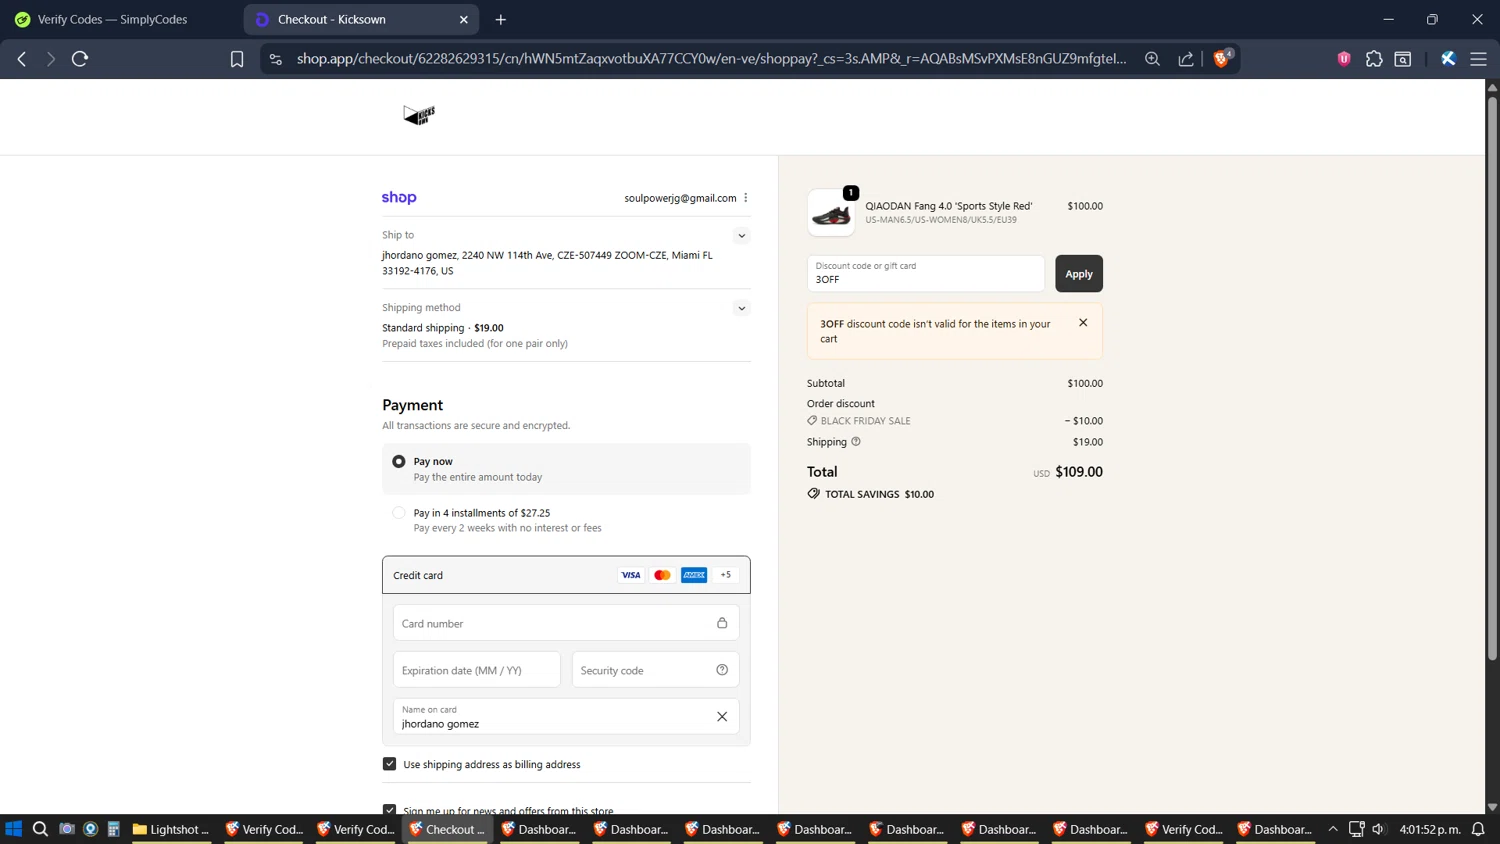Click the lock icon in card number field
1500x844 pixels.
(722, 623)
